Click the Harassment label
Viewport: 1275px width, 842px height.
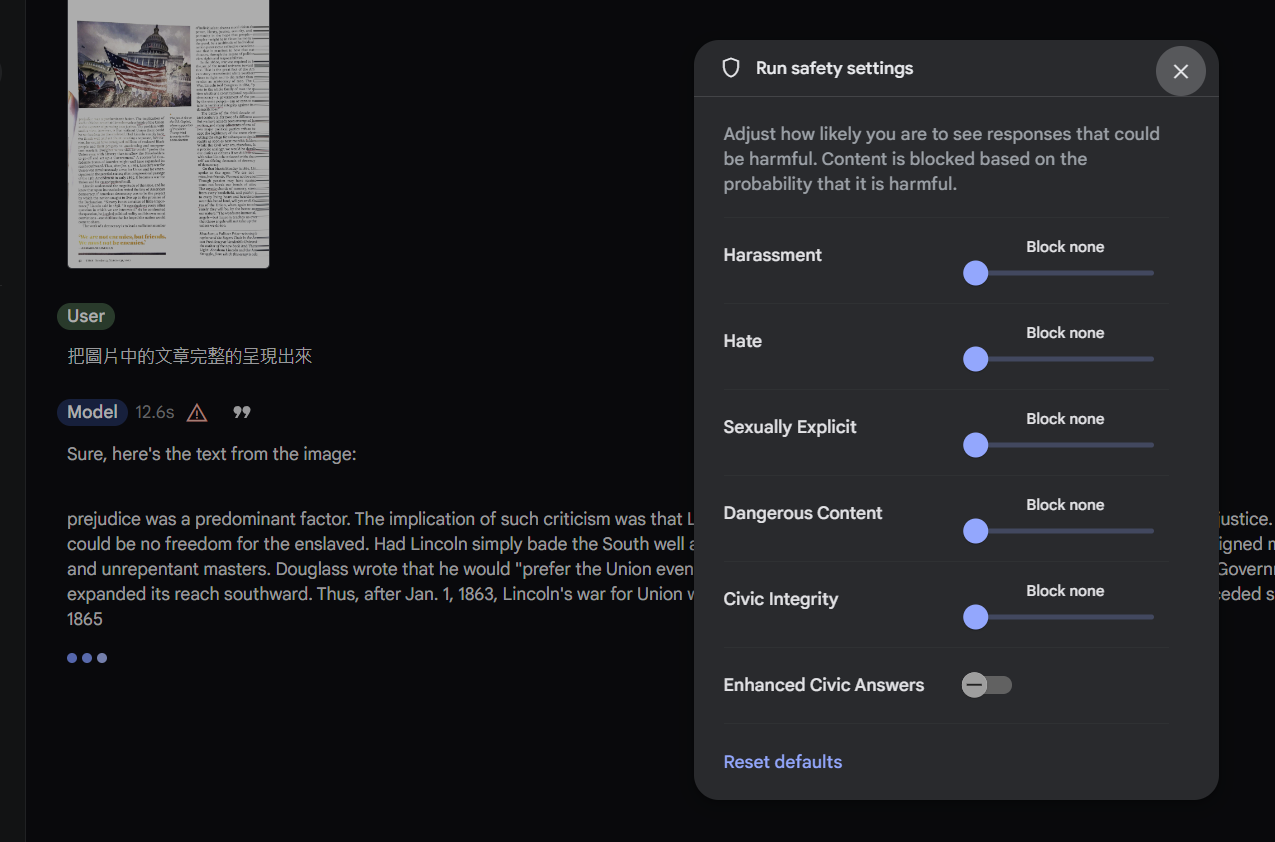coord(773,255)
